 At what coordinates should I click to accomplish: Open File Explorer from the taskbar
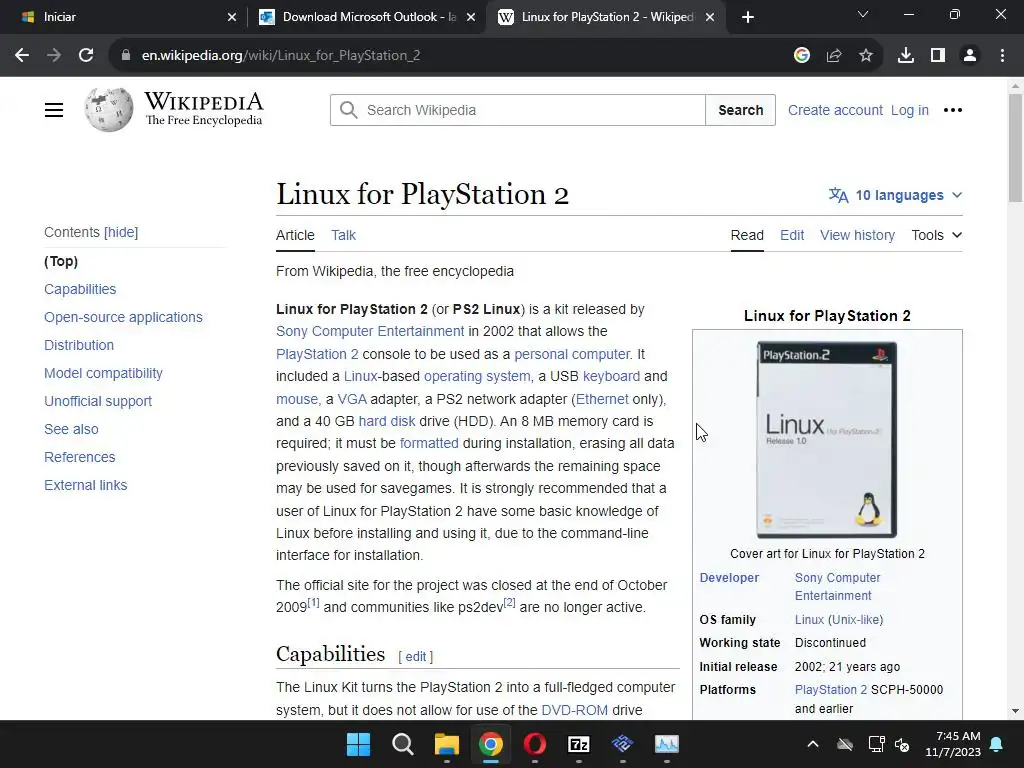tap(447, 744)
